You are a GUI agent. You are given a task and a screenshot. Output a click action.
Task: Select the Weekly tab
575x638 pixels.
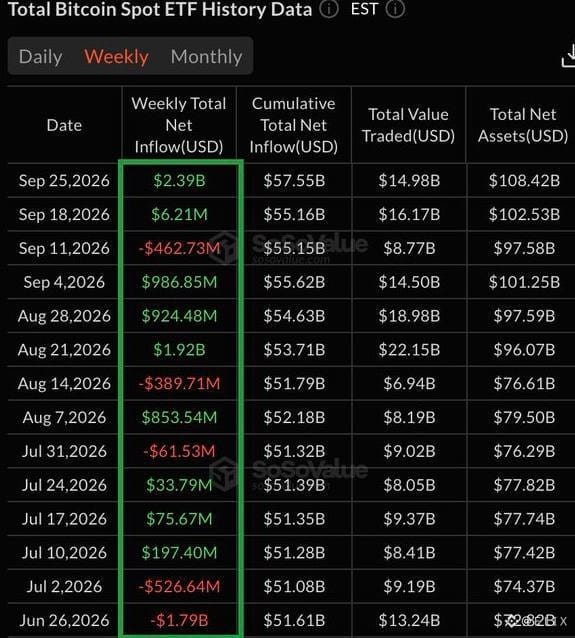(116, 57)
